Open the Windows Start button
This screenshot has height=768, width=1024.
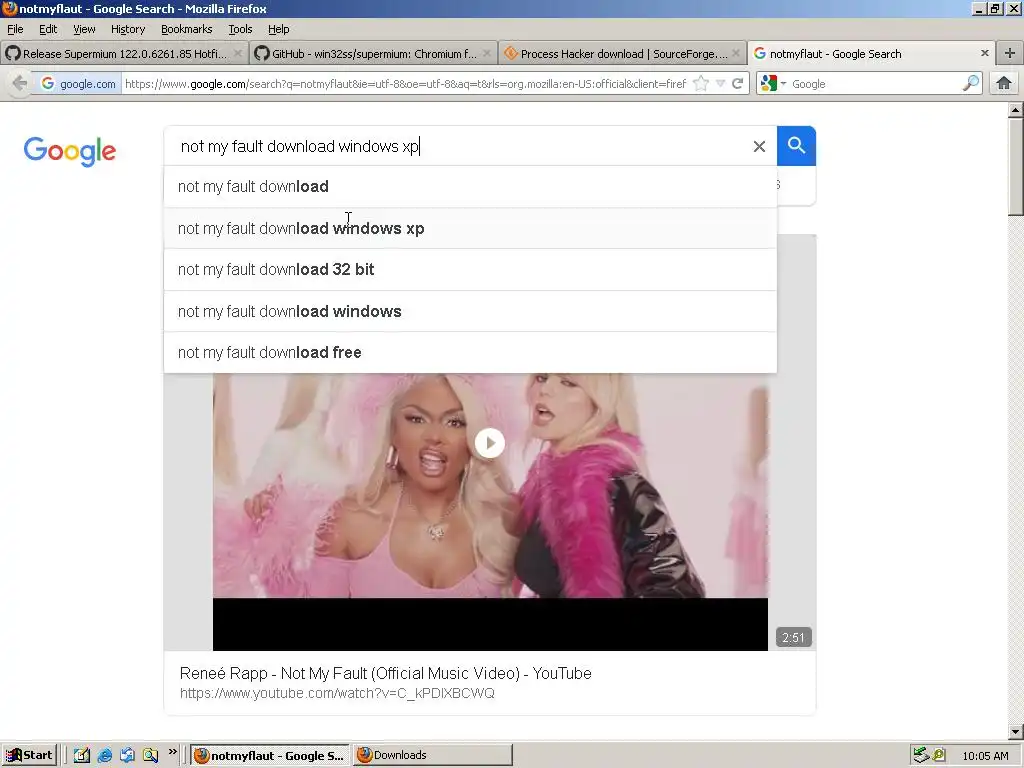[29, 755]
